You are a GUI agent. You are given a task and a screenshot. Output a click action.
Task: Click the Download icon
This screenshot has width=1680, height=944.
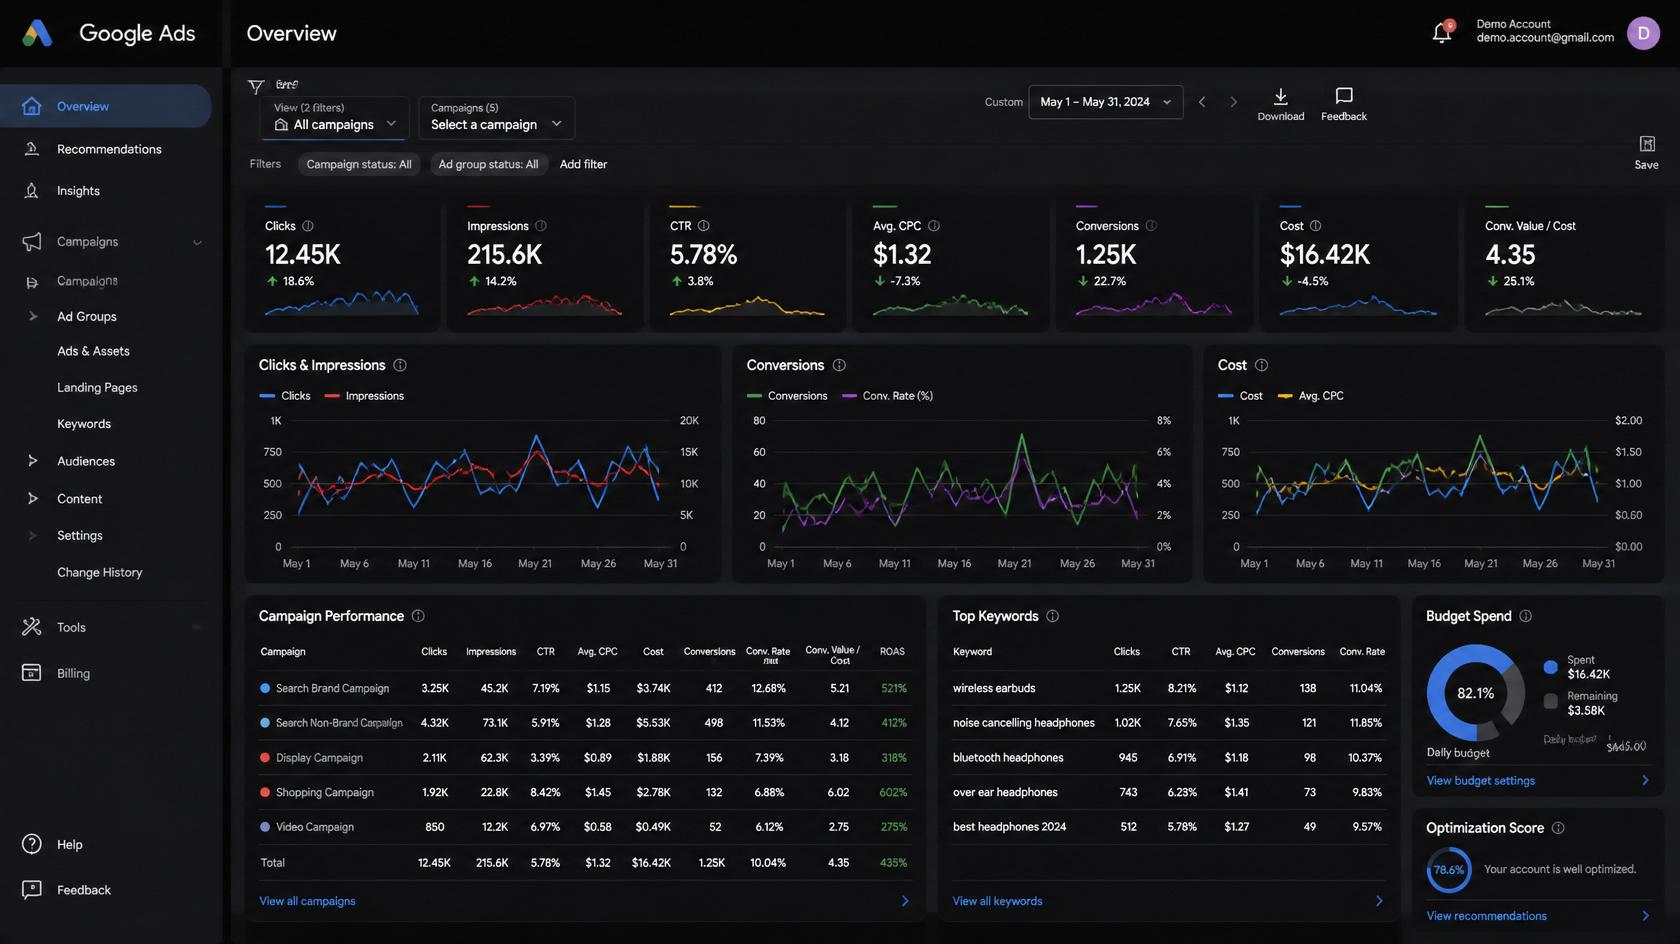pyautogui.click(x=1280, y=96)
